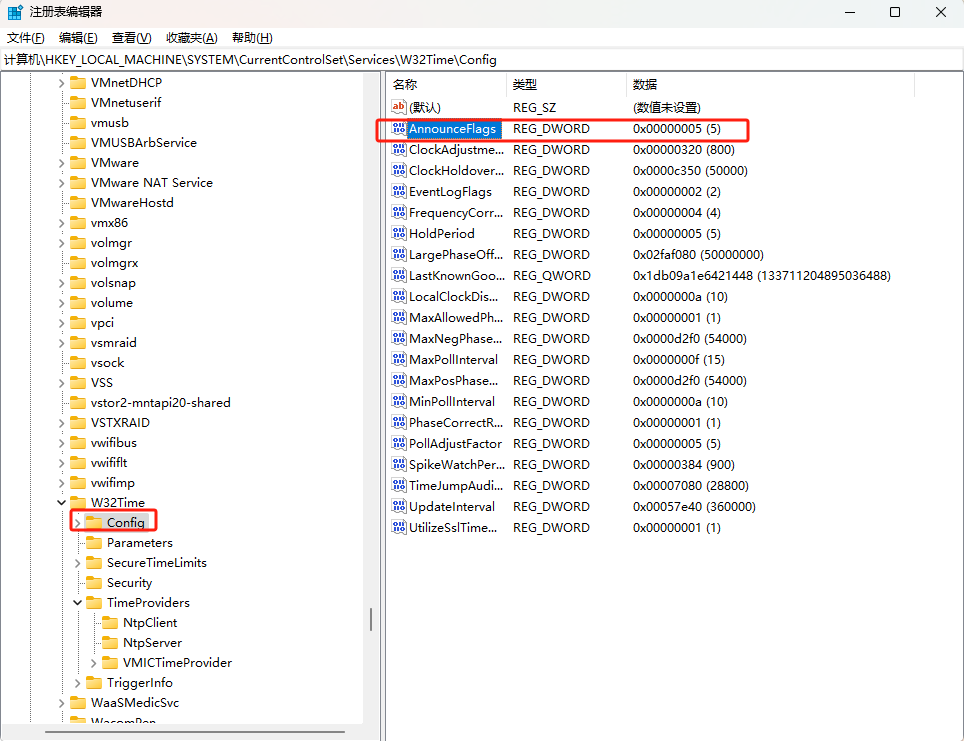
Task: Open the 收藏夹(A) menu
Action: point(192,38)
